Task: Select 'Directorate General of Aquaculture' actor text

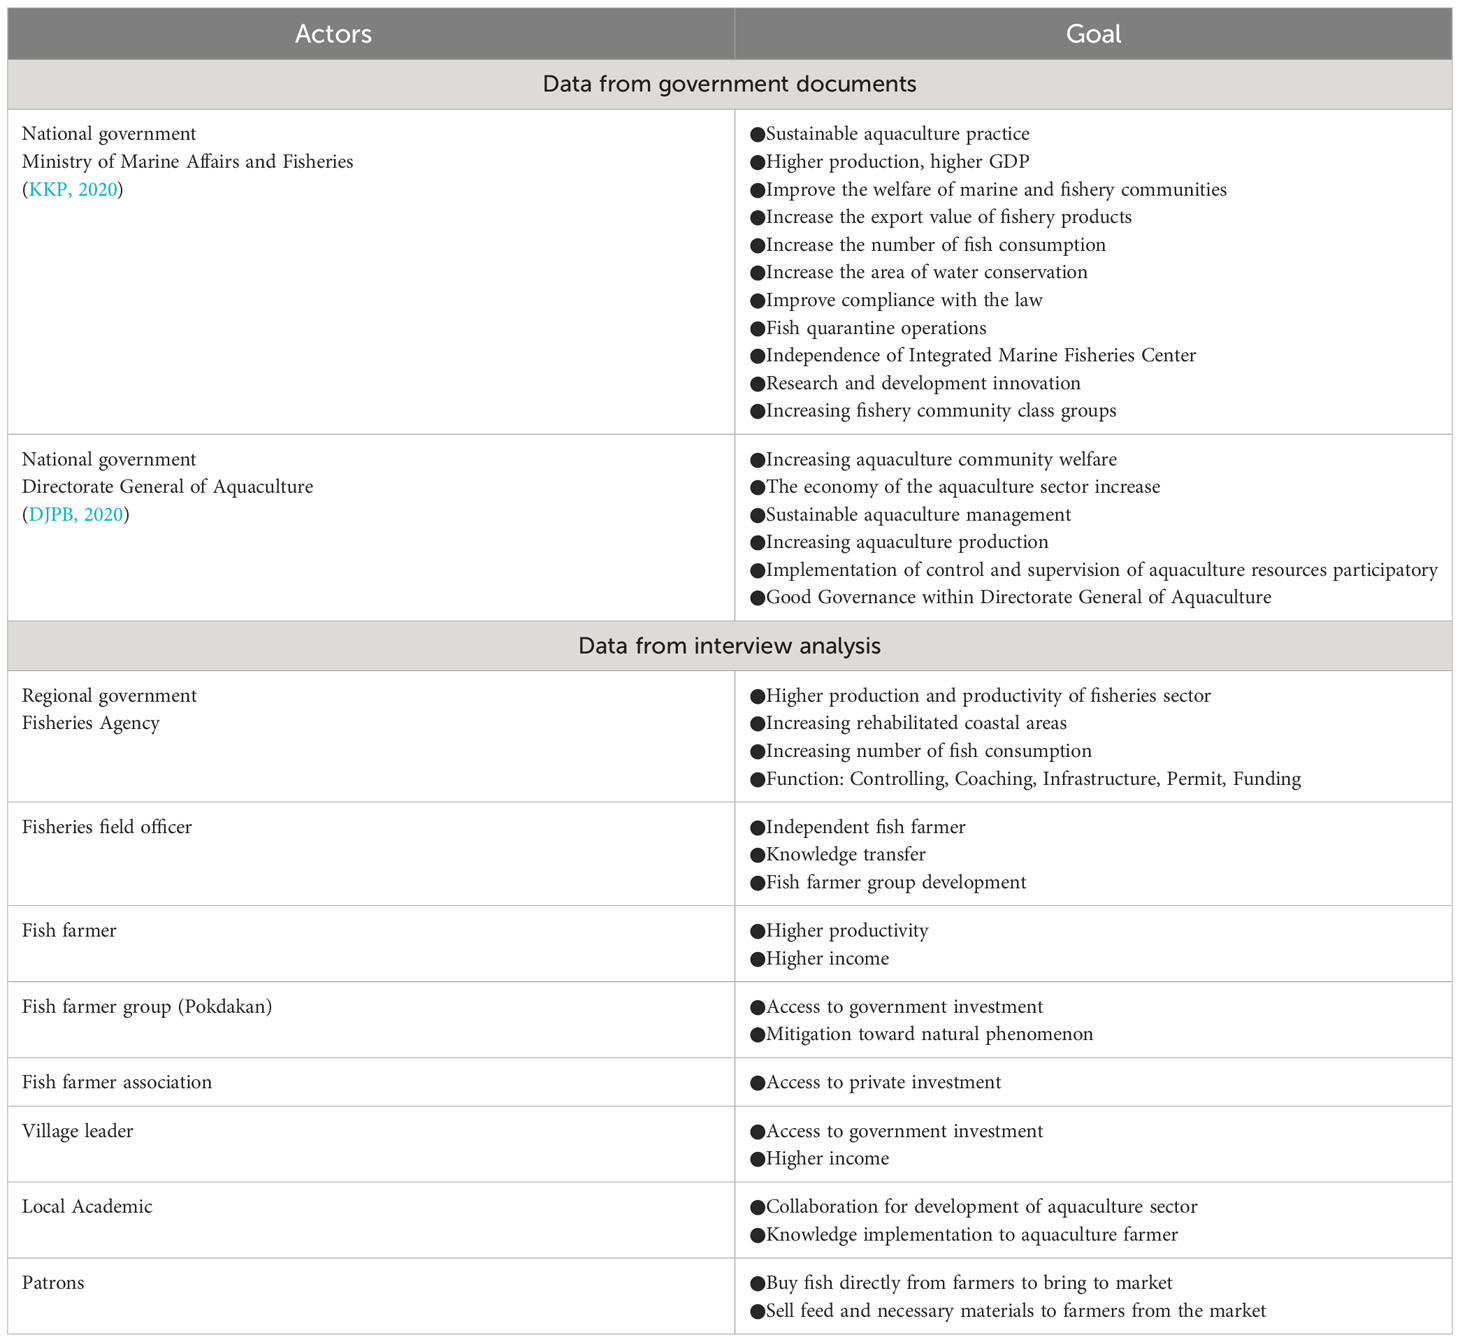Action: click(168, 486)
